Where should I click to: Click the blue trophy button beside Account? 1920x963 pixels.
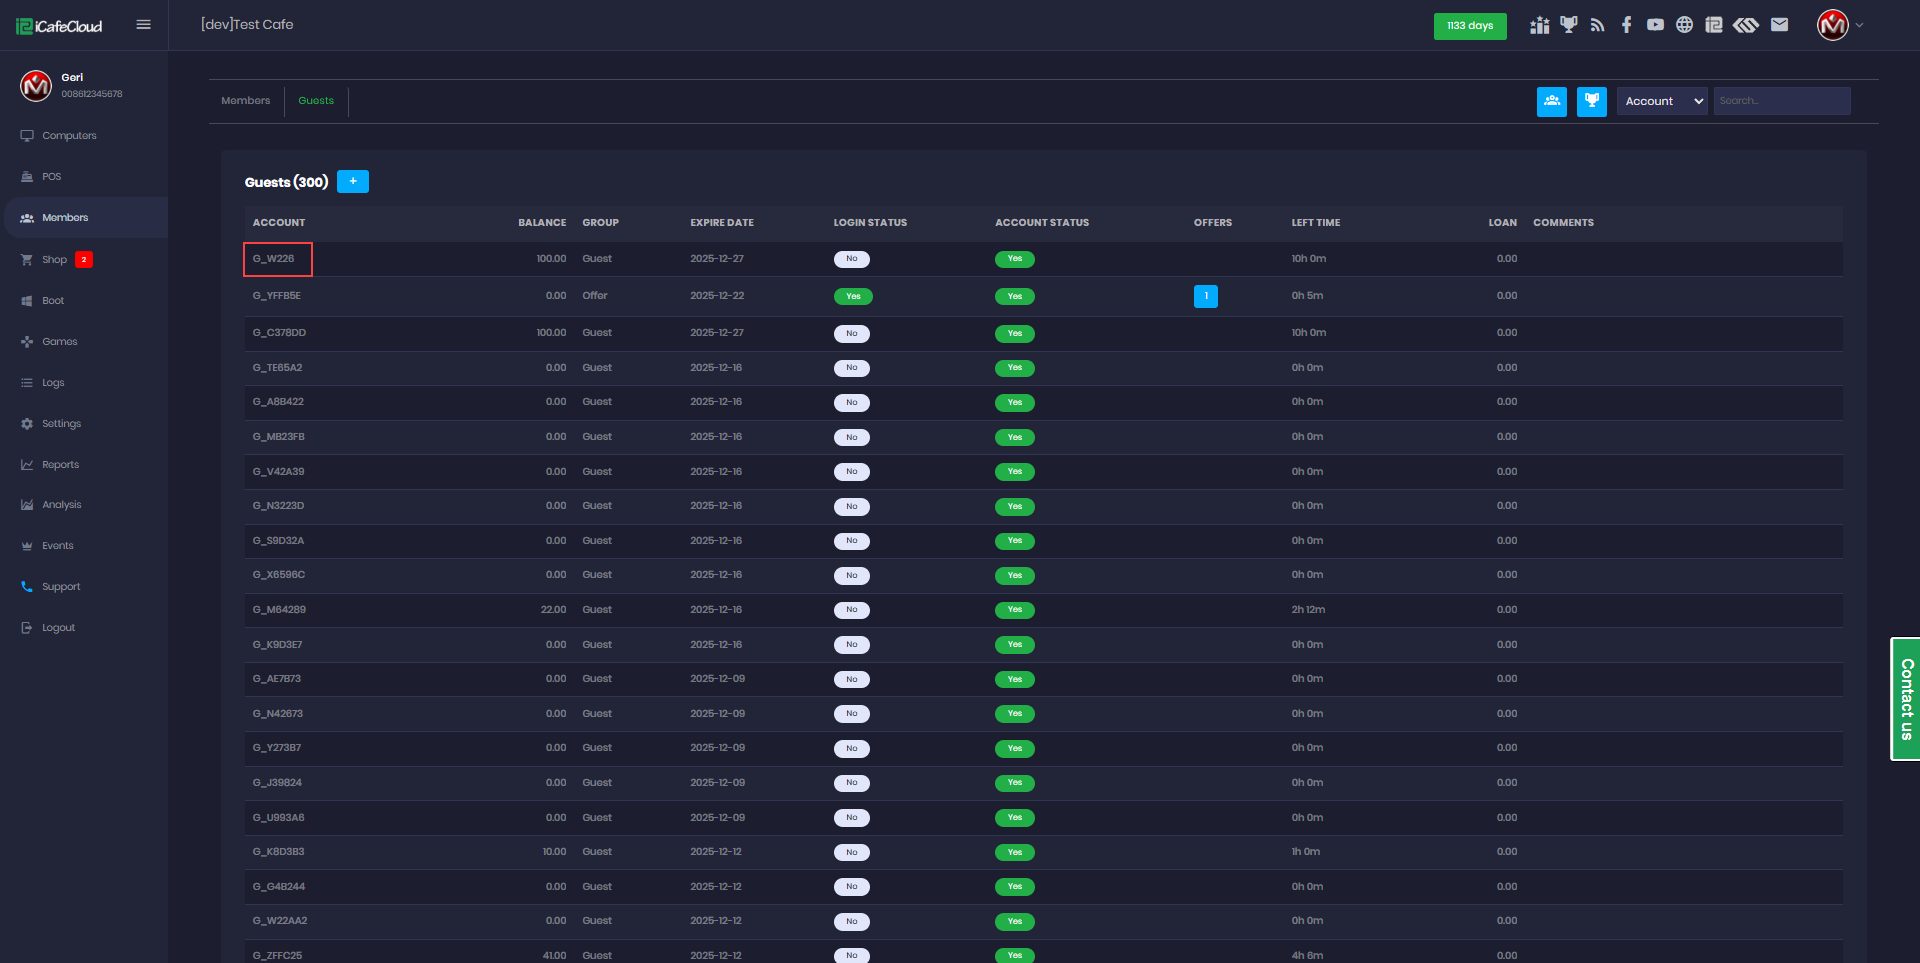click(x=1591, y=101)
